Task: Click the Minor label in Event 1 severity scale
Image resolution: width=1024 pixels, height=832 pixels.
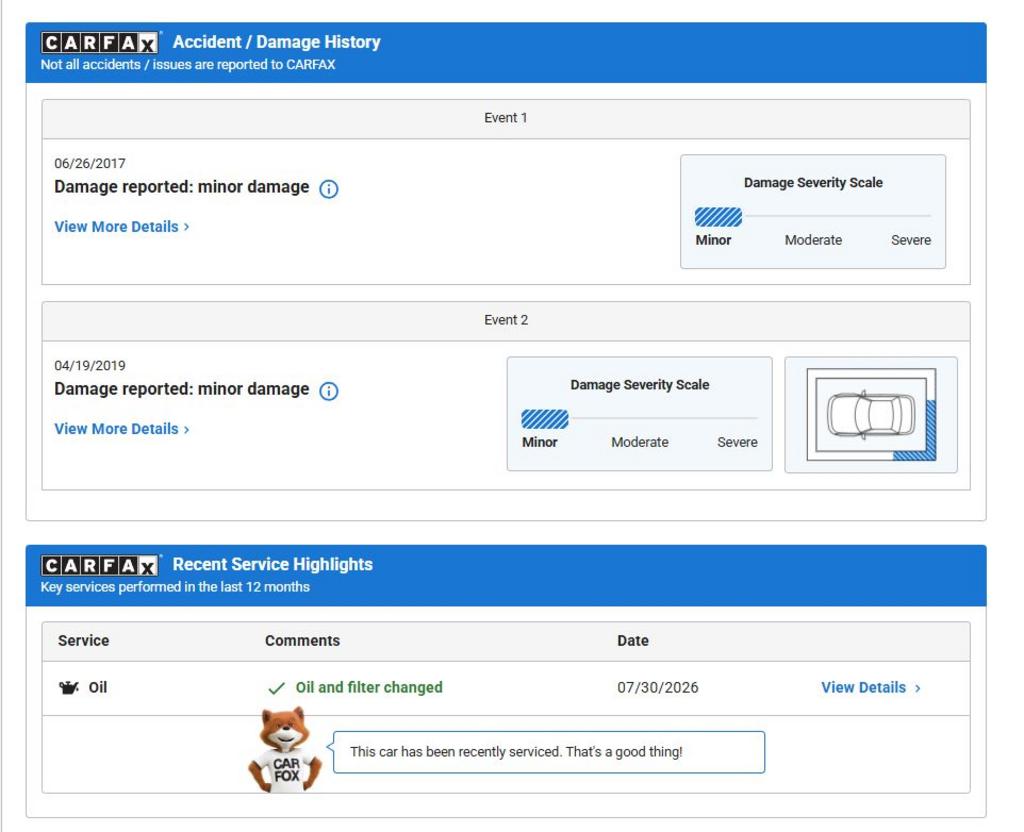Action: click(x=713, y=240)
